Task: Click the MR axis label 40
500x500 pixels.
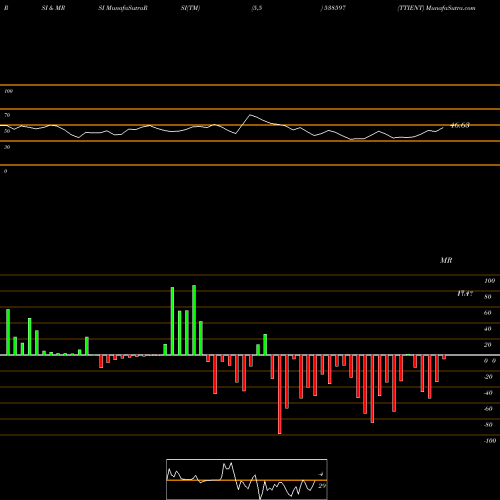Action: click(x=488, y=329)
